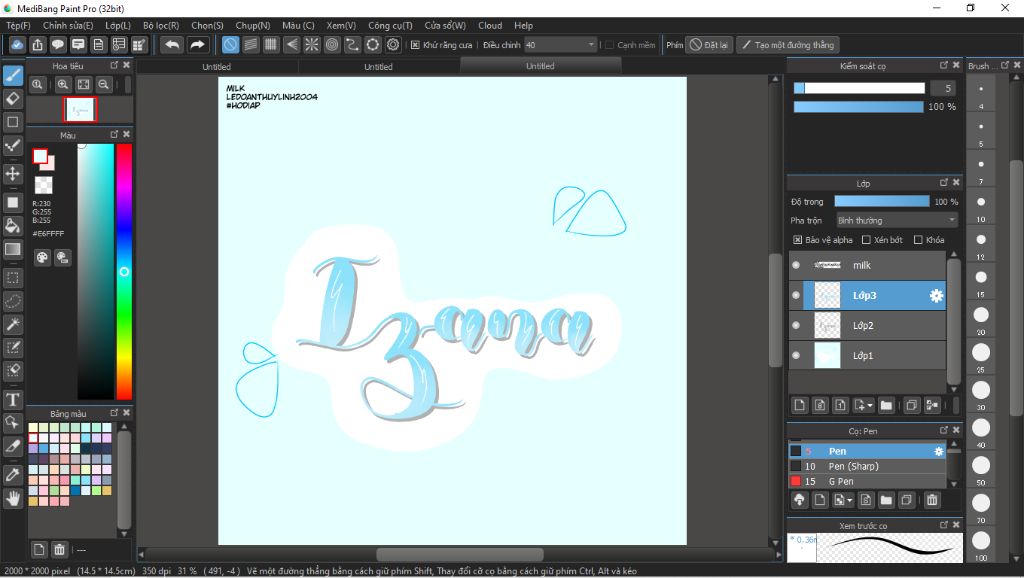
Task: Hide the milk layer
Action: (795, 265)
